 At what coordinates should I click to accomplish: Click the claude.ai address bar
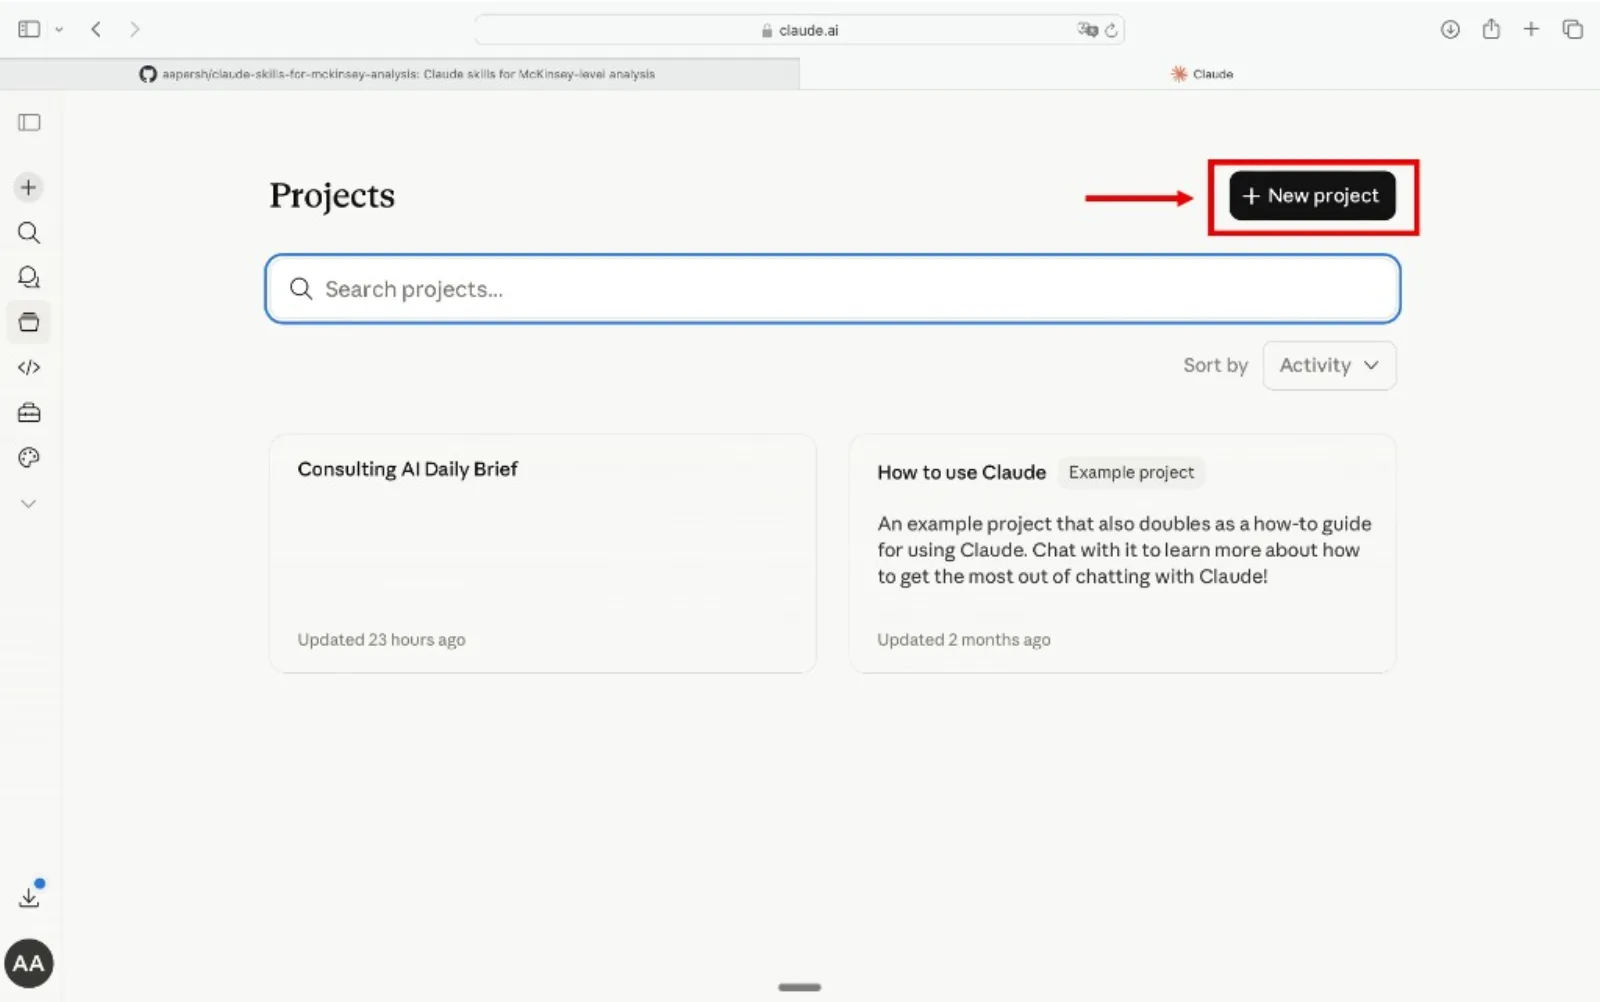(799, 30)
